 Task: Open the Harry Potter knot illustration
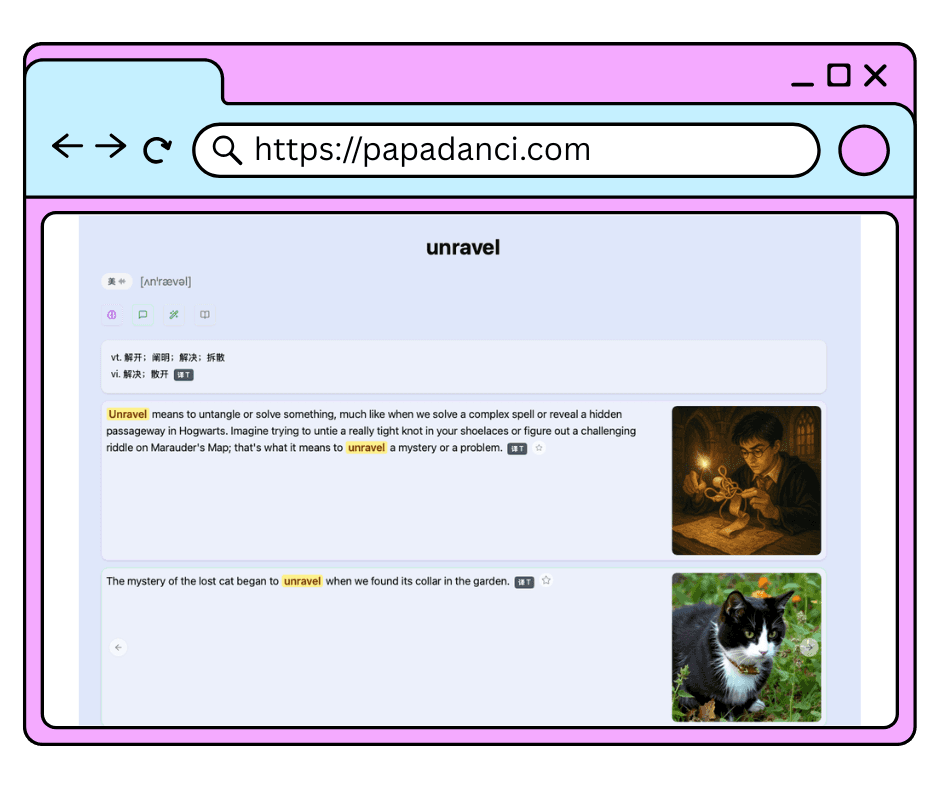(x=746, y=480)
